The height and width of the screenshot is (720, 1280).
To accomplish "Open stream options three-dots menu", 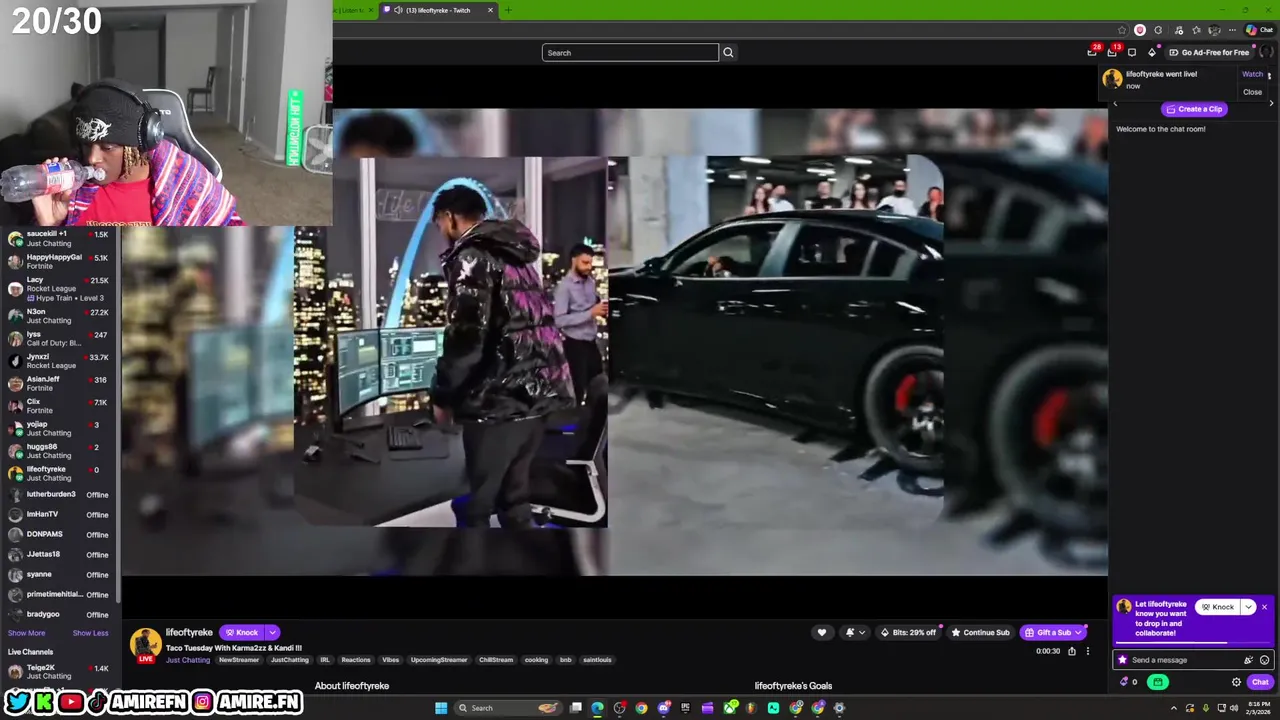I will [1088, 651].
